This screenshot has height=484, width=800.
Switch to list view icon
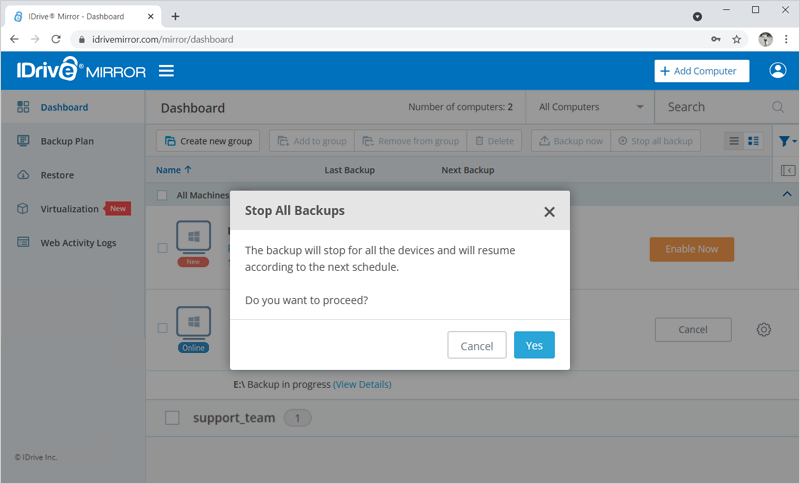[734, 141]
